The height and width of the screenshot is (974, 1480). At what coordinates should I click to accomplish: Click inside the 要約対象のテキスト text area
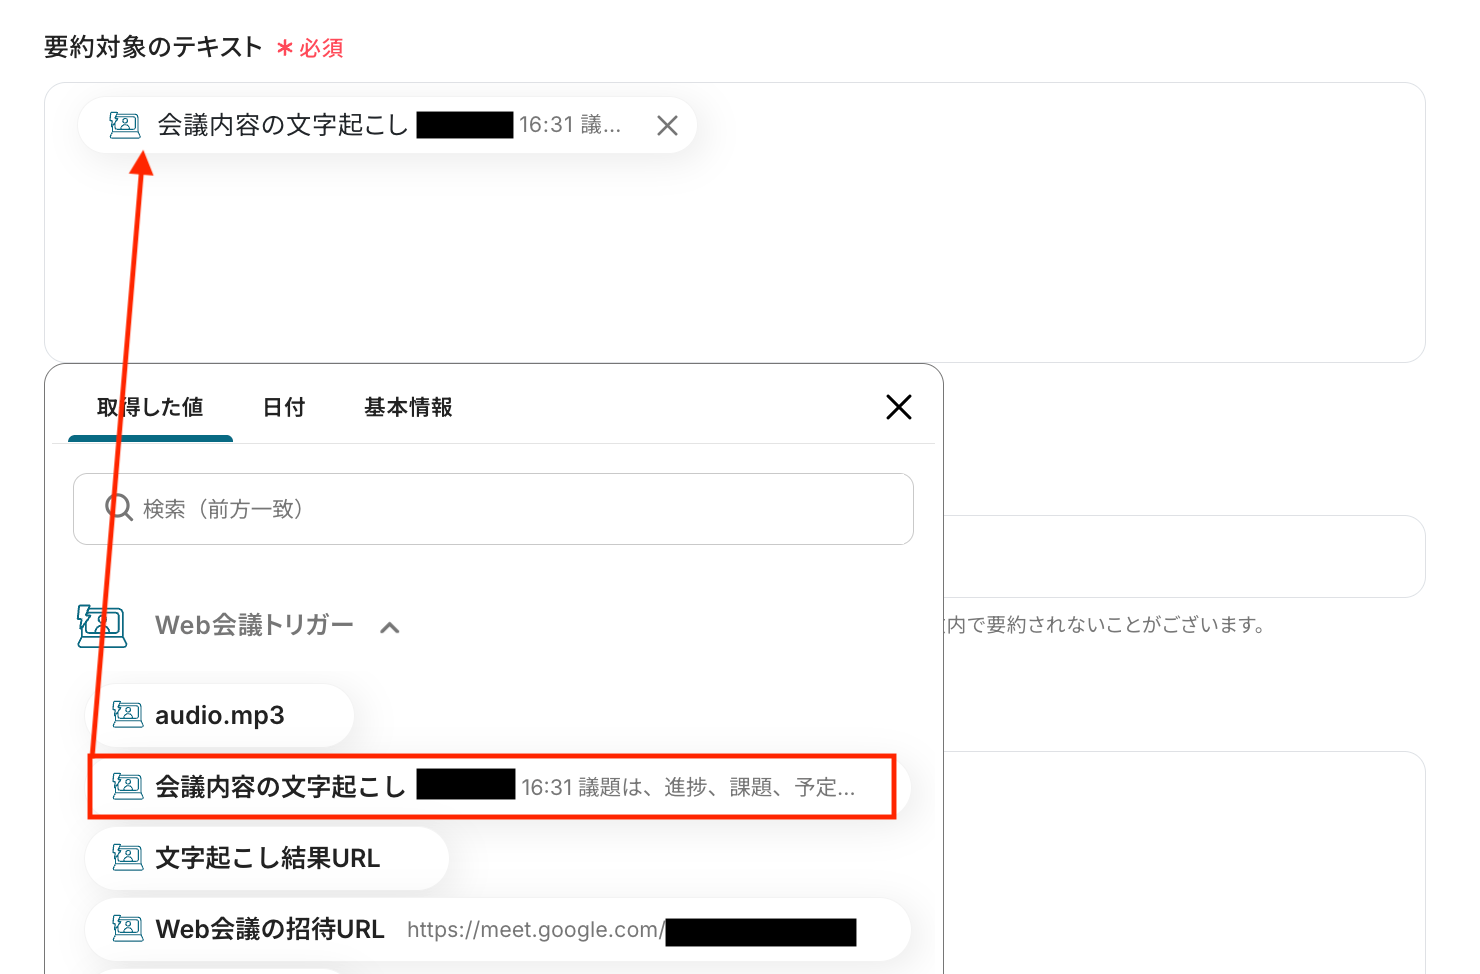coord(735,222)
